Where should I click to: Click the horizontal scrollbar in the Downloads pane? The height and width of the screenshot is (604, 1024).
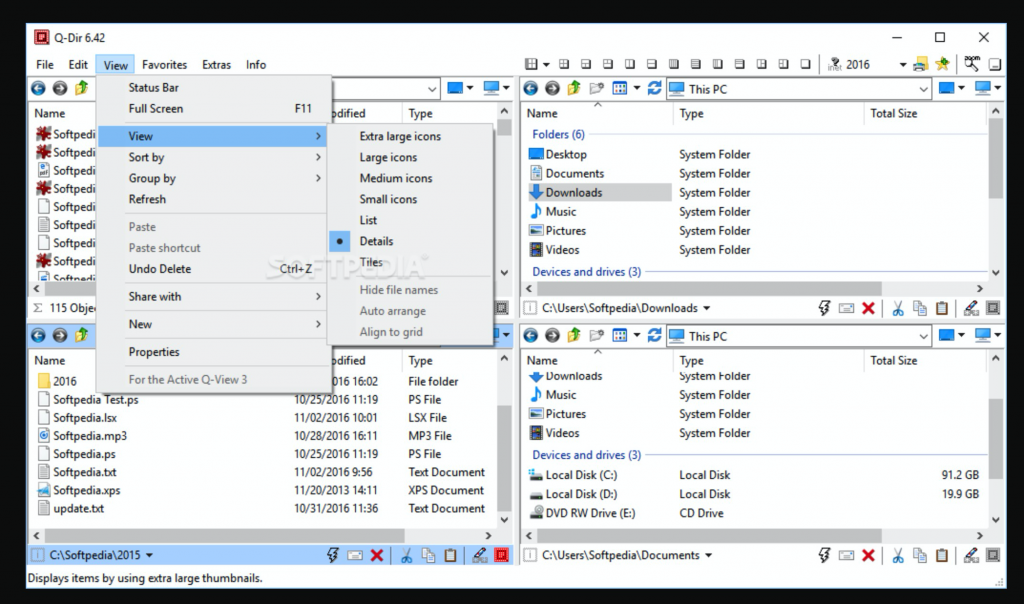pyautogui.click(x=708, y=289)
